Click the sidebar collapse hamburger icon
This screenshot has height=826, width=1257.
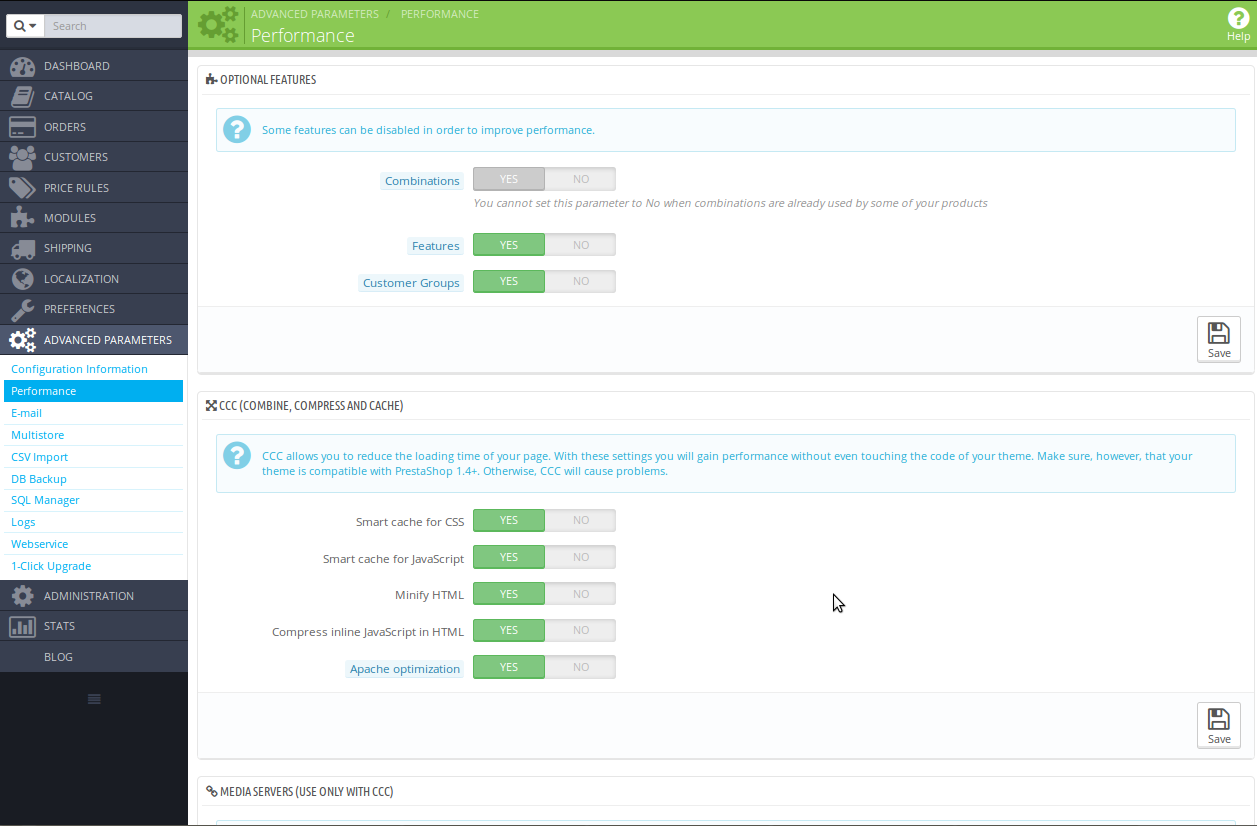tap(94, 699)
